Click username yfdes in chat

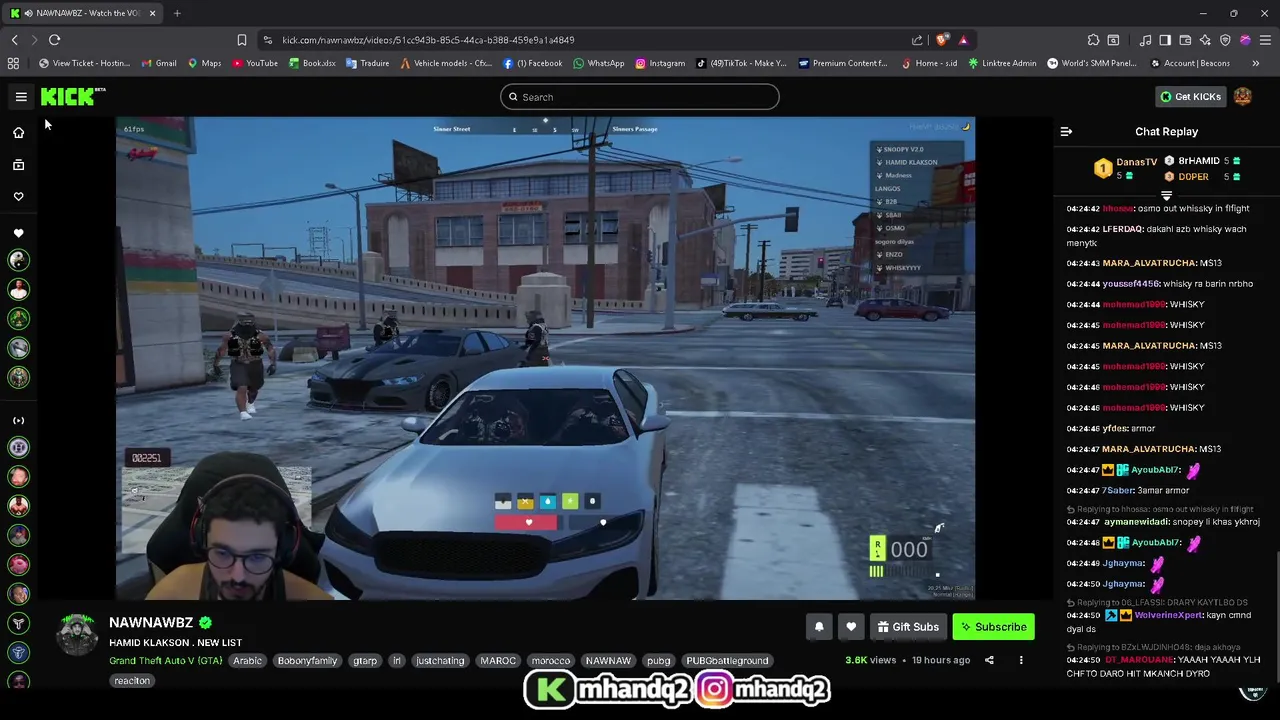coord(1114,429)
